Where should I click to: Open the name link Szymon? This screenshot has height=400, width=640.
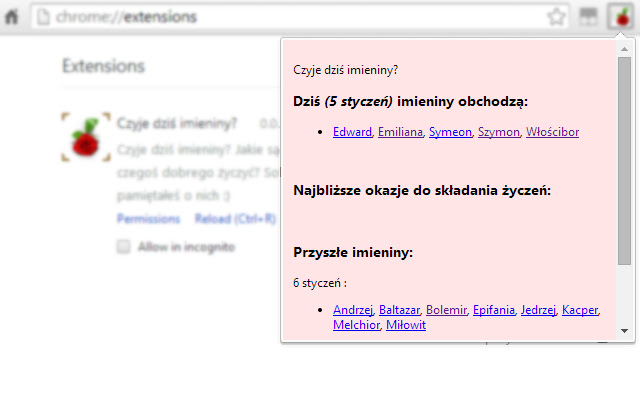[x=499, y=132]
